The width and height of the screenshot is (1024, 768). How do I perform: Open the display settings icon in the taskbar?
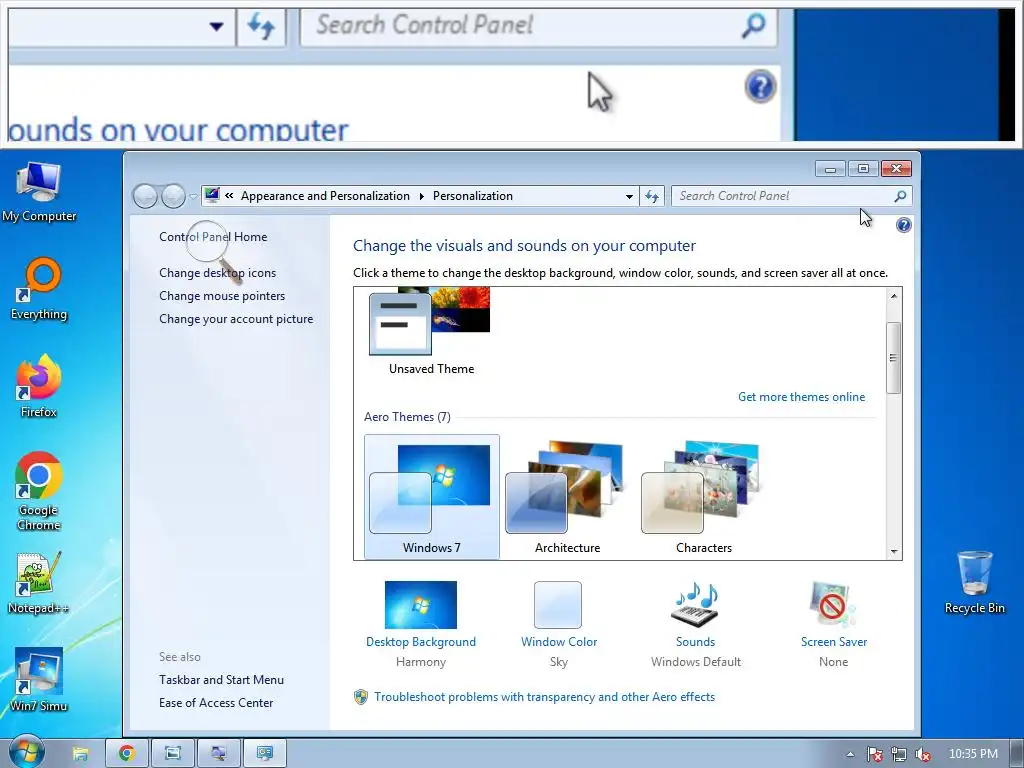[x=219, y=754]
